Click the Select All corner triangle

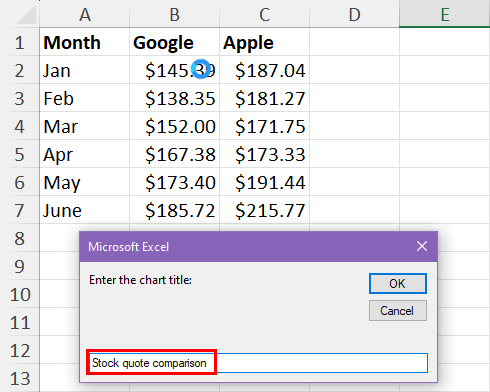tap(26, 15)
